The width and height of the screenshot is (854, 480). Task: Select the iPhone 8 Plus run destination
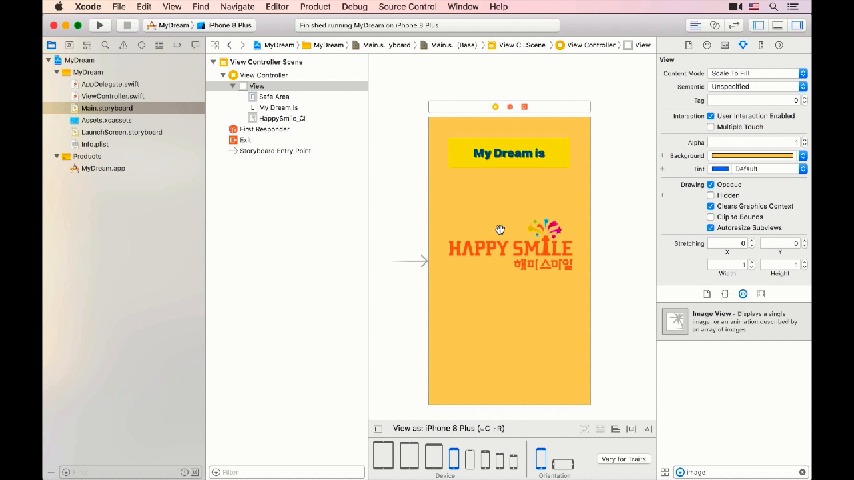pyautogui.click(x=225, y=25)
